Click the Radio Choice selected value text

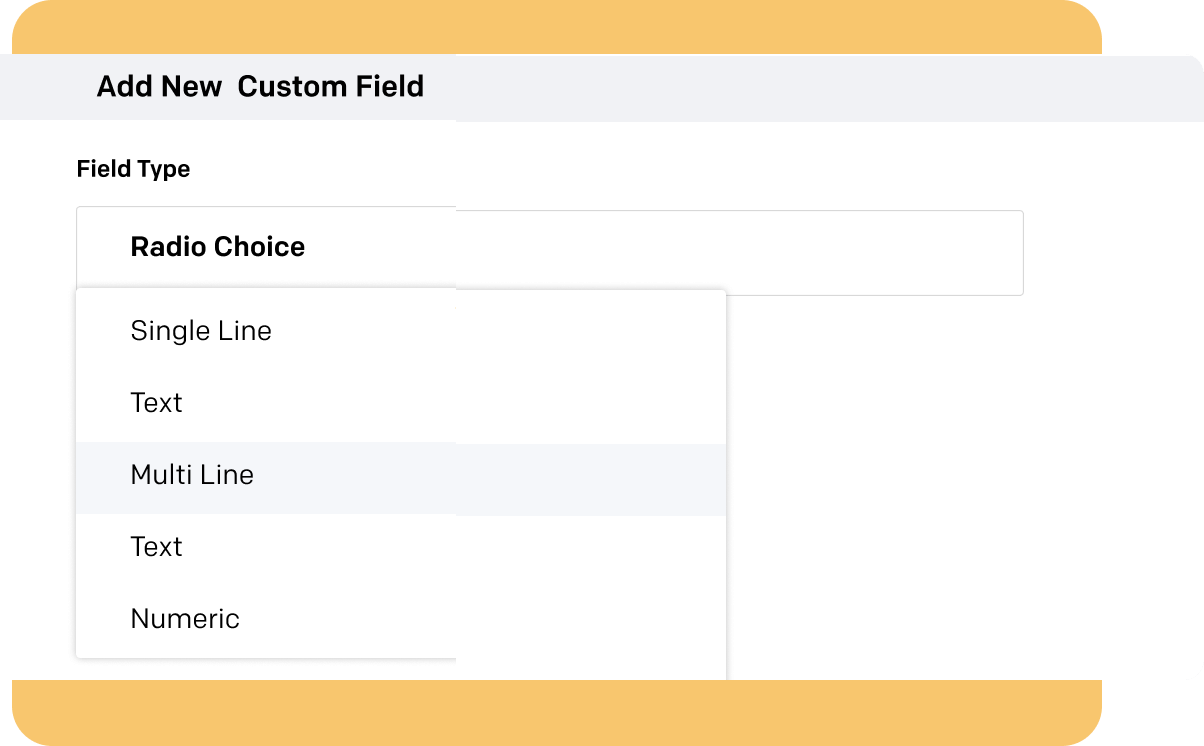click(218, 247)
